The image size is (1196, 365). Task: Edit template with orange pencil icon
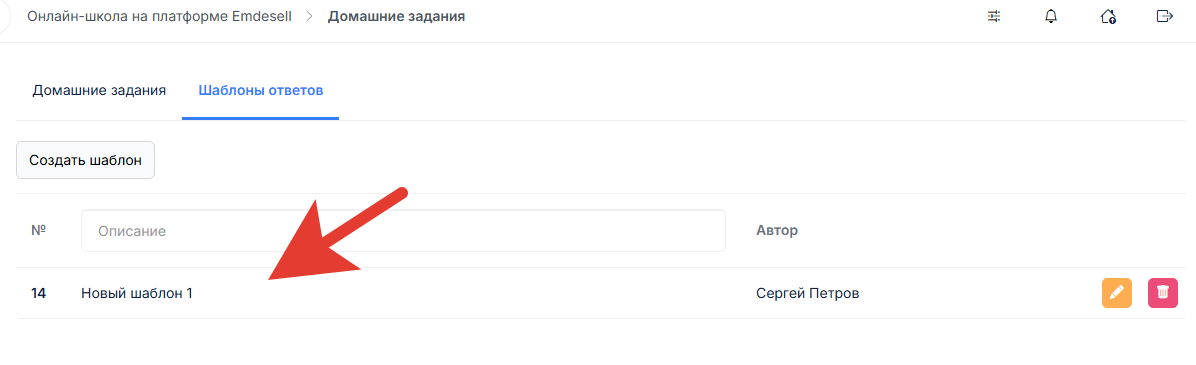1117,293
